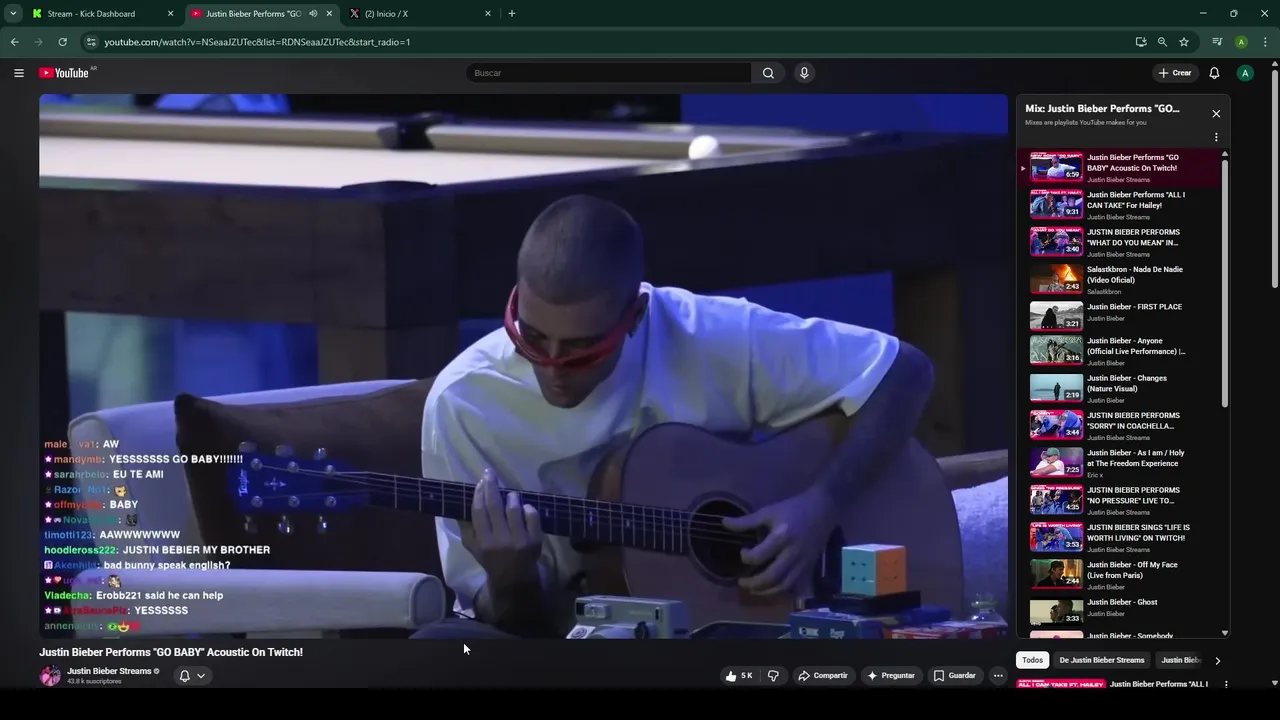Play Off My Face Live from Paris
The height and width of the screenshot is (720, 1280).
[1120, 575]
